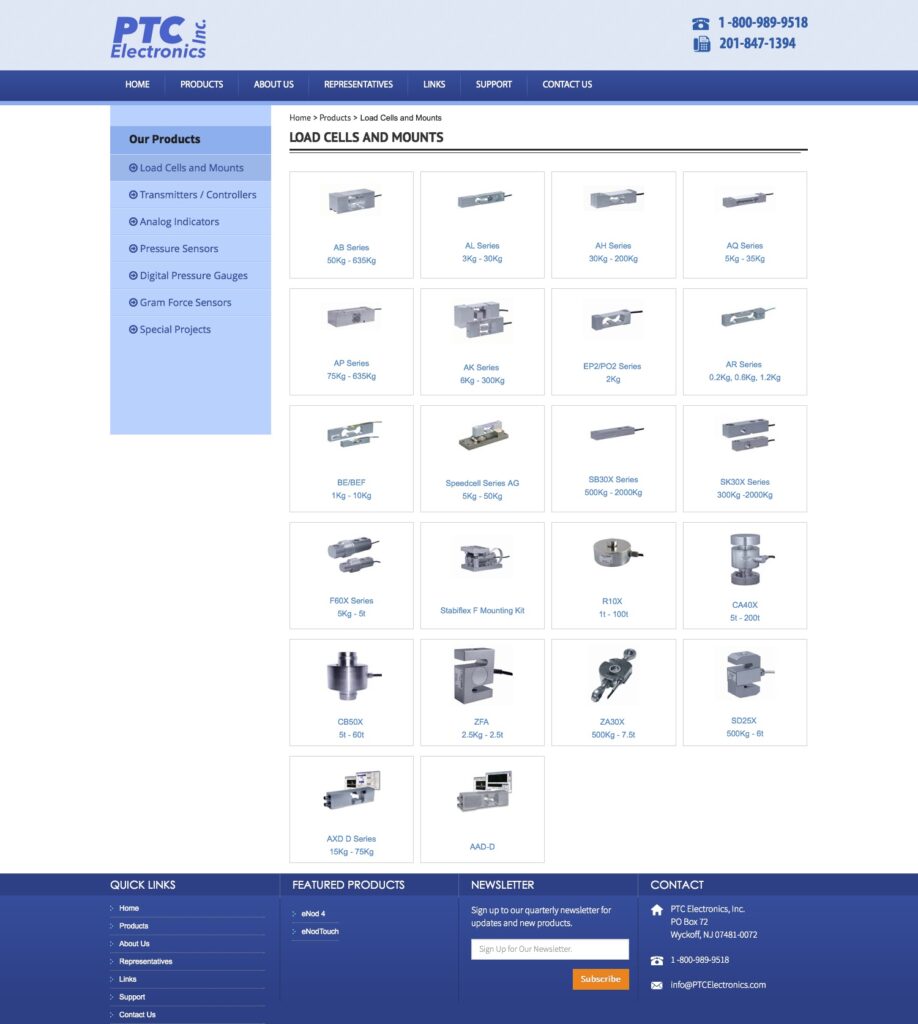
Task: Select Gram Force Sensors in the sidebar
Action: [185, 303]
